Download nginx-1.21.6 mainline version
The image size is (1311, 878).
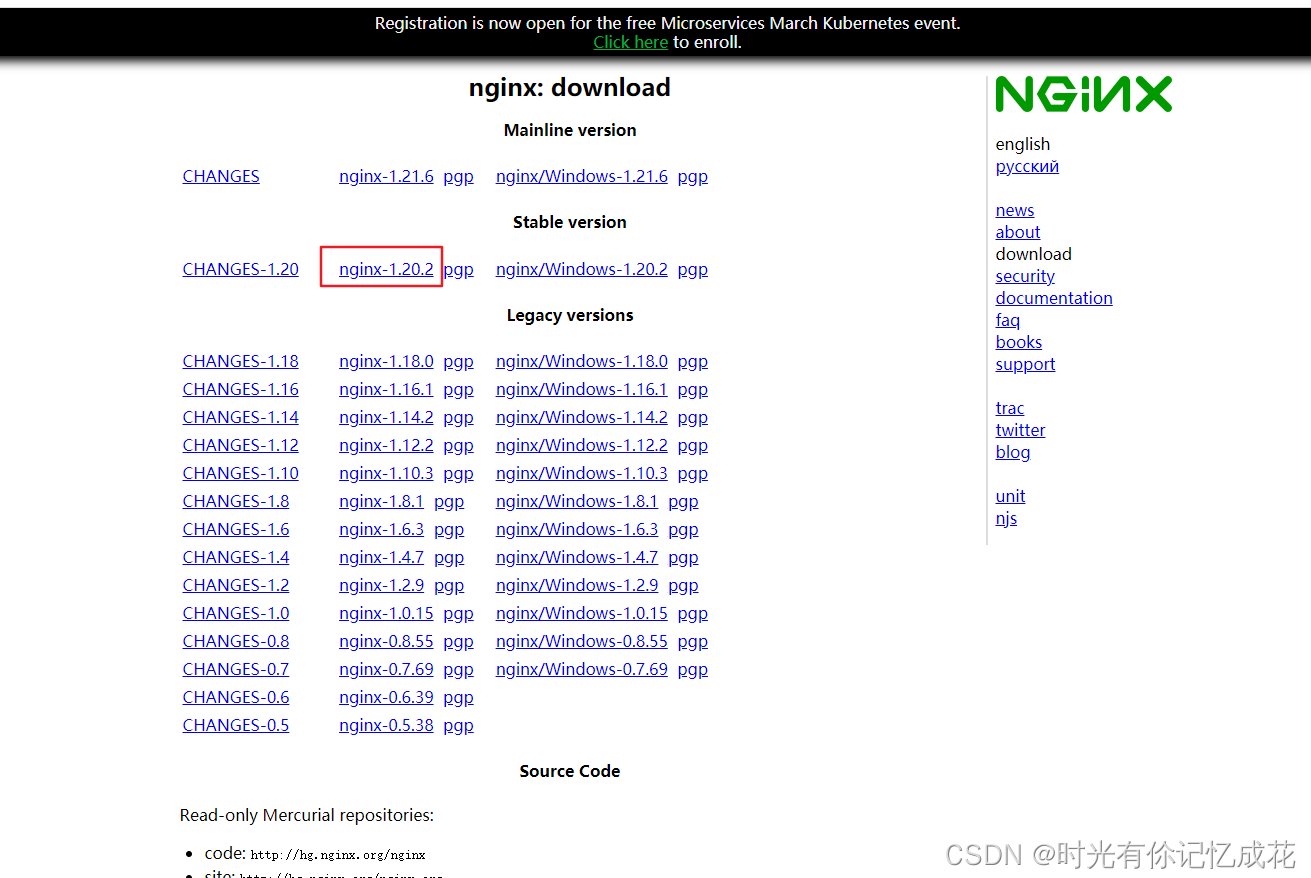tap(386, 176)
